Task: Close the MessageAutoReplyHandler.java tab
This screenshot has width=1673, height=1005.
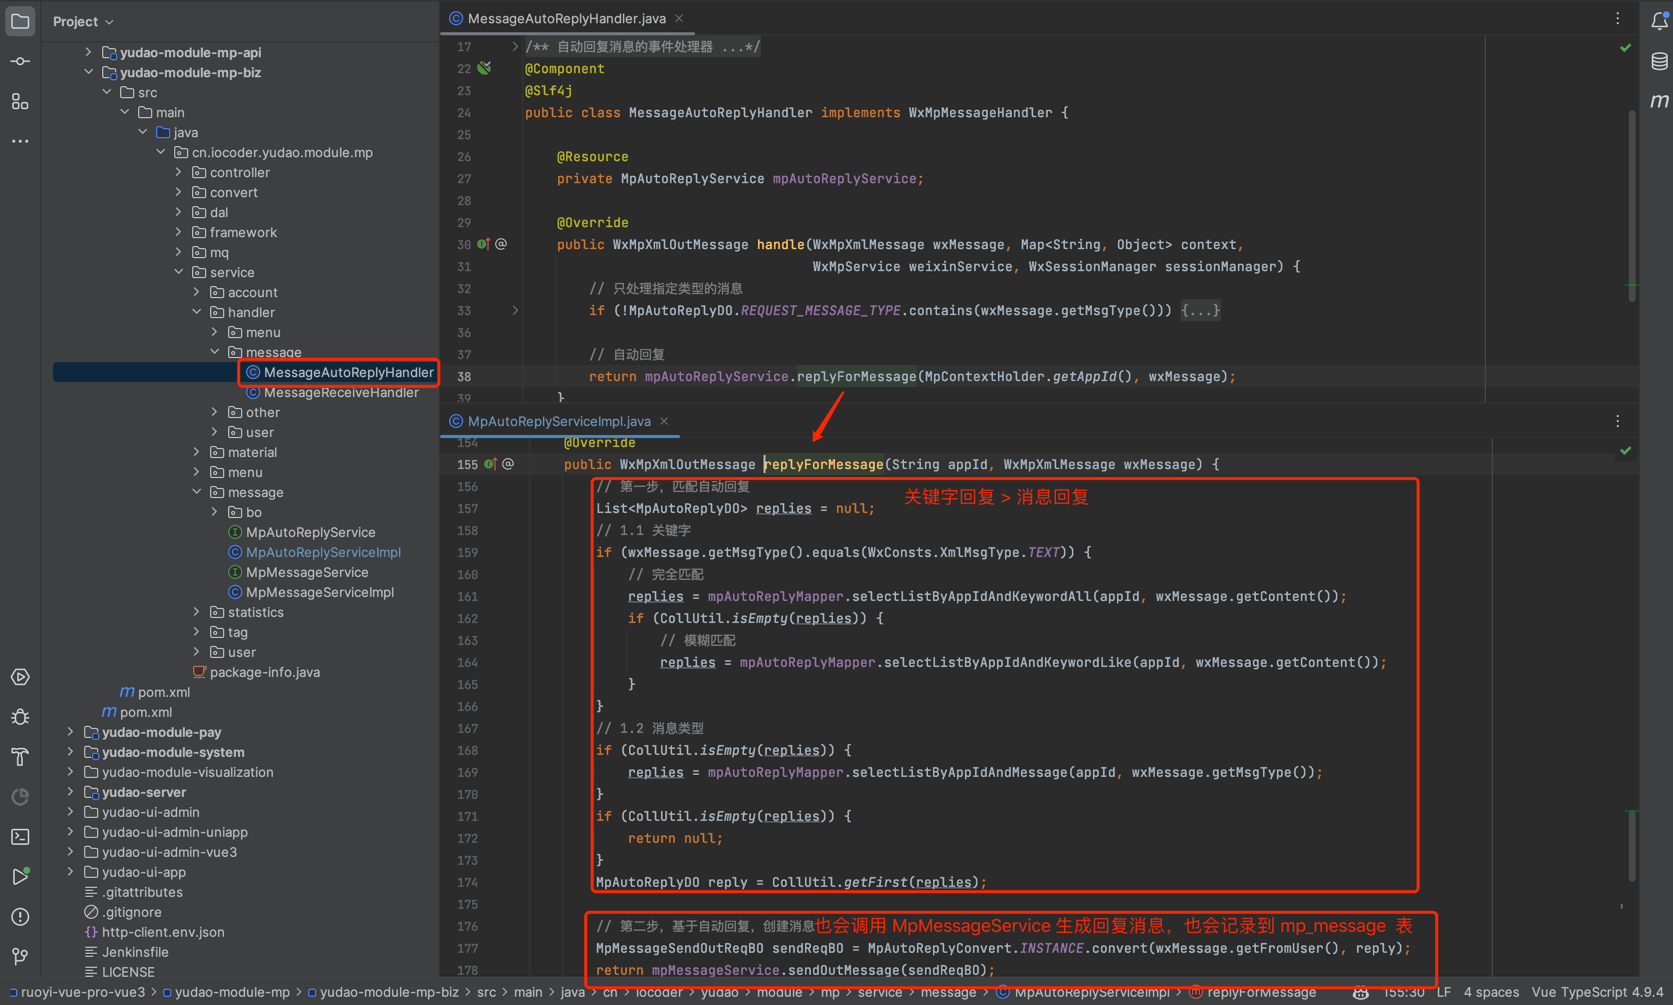Action: tap(680, 19)
